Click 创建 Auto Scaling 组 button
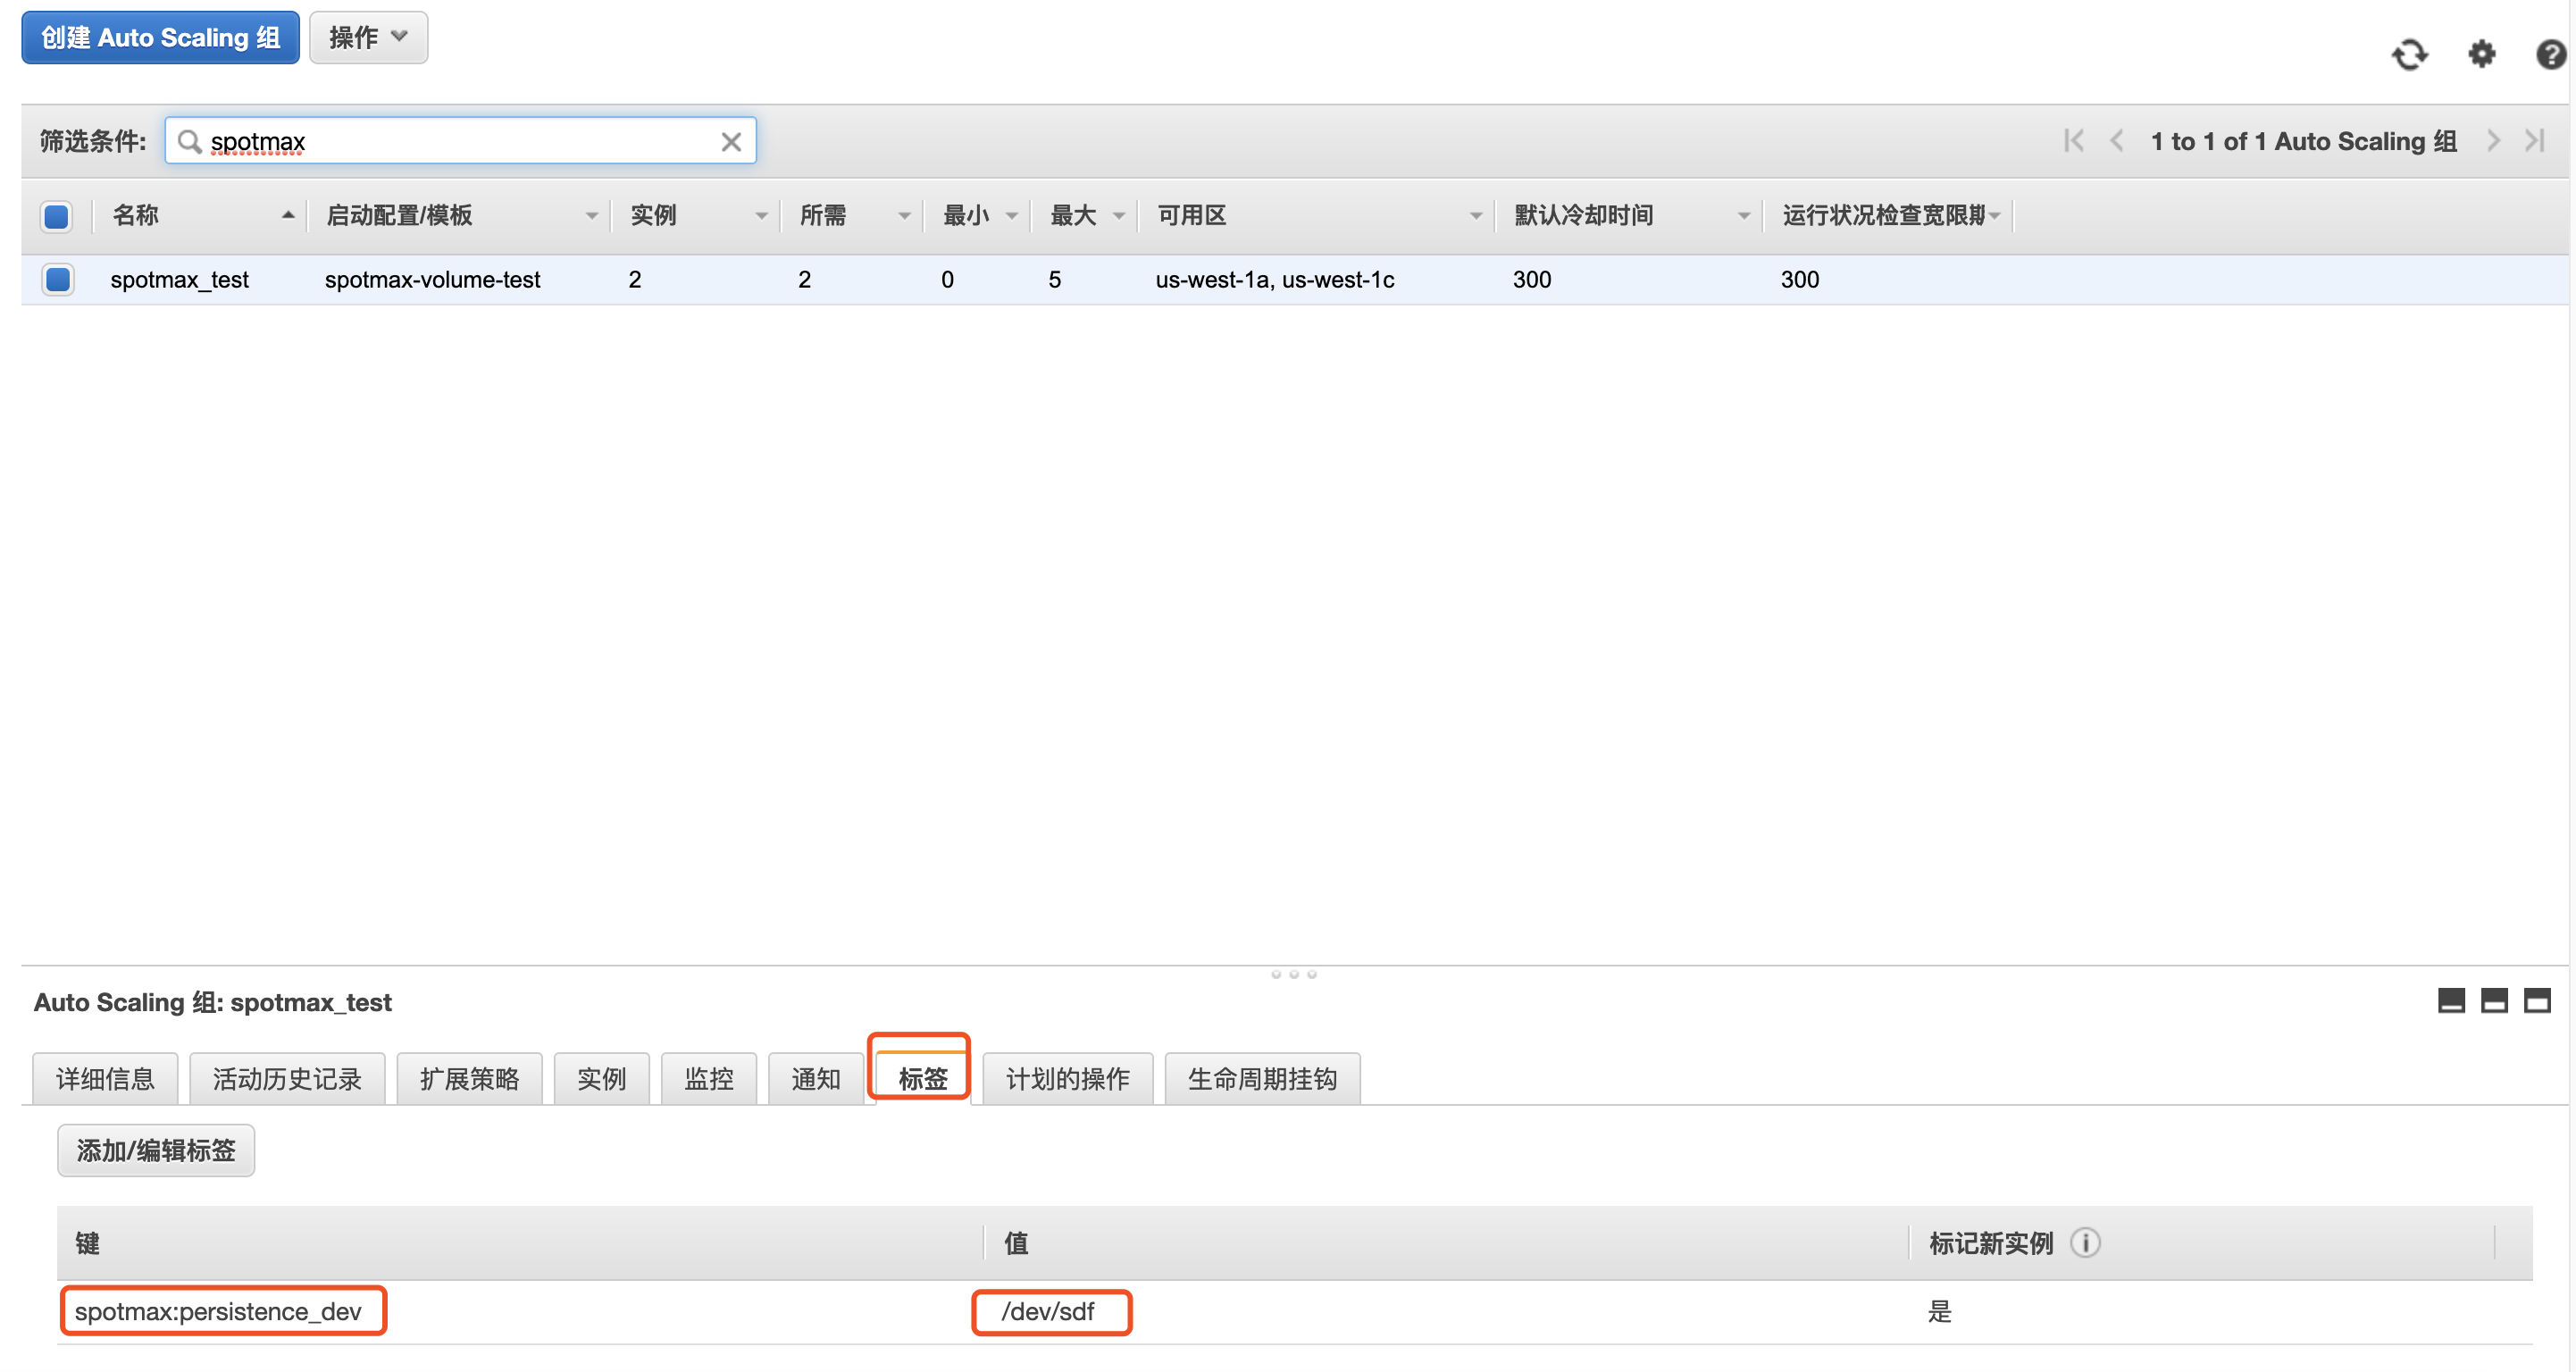 click(x=160, y=38)
